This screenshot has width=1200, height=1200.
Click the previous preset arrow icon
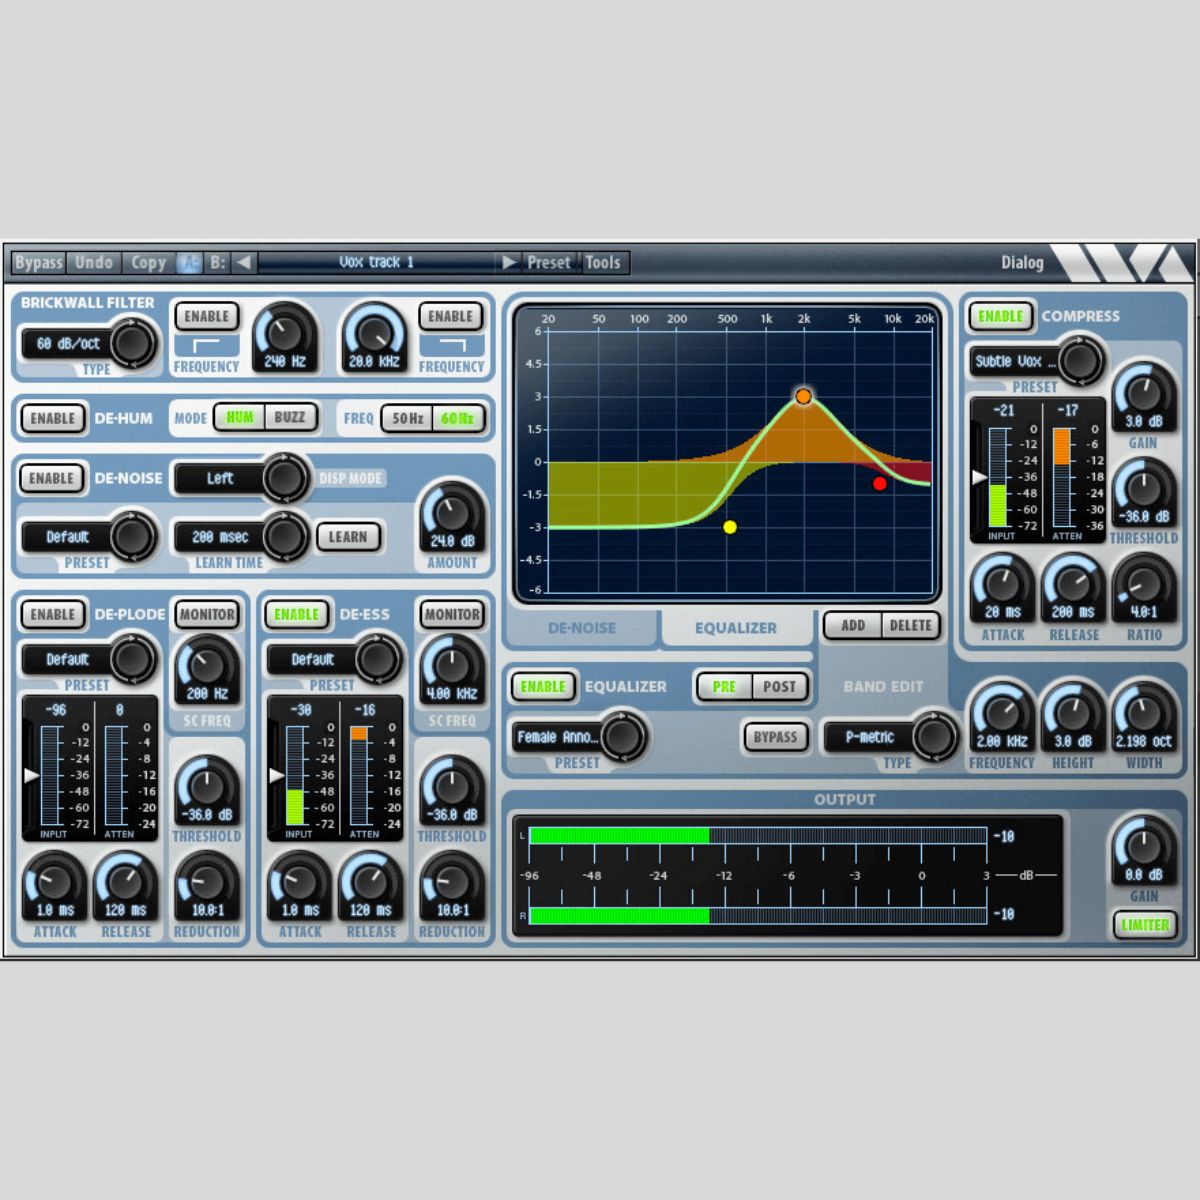(244, 263)
